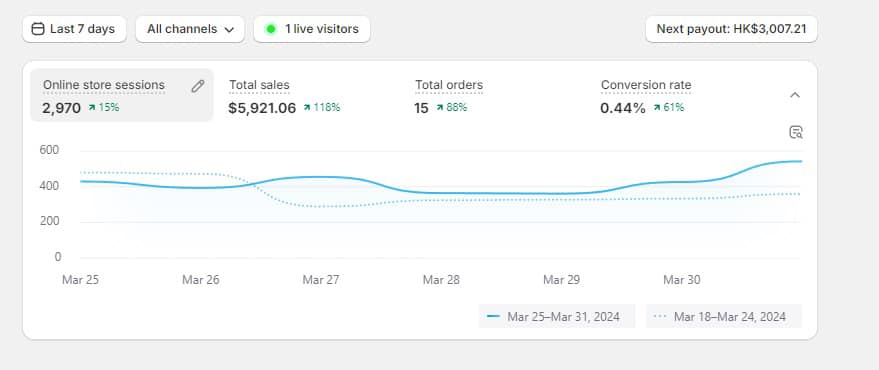Click the 2,970 sessions value
The height and width of the screenshot is (370, 879).
(x=62, y=108)
